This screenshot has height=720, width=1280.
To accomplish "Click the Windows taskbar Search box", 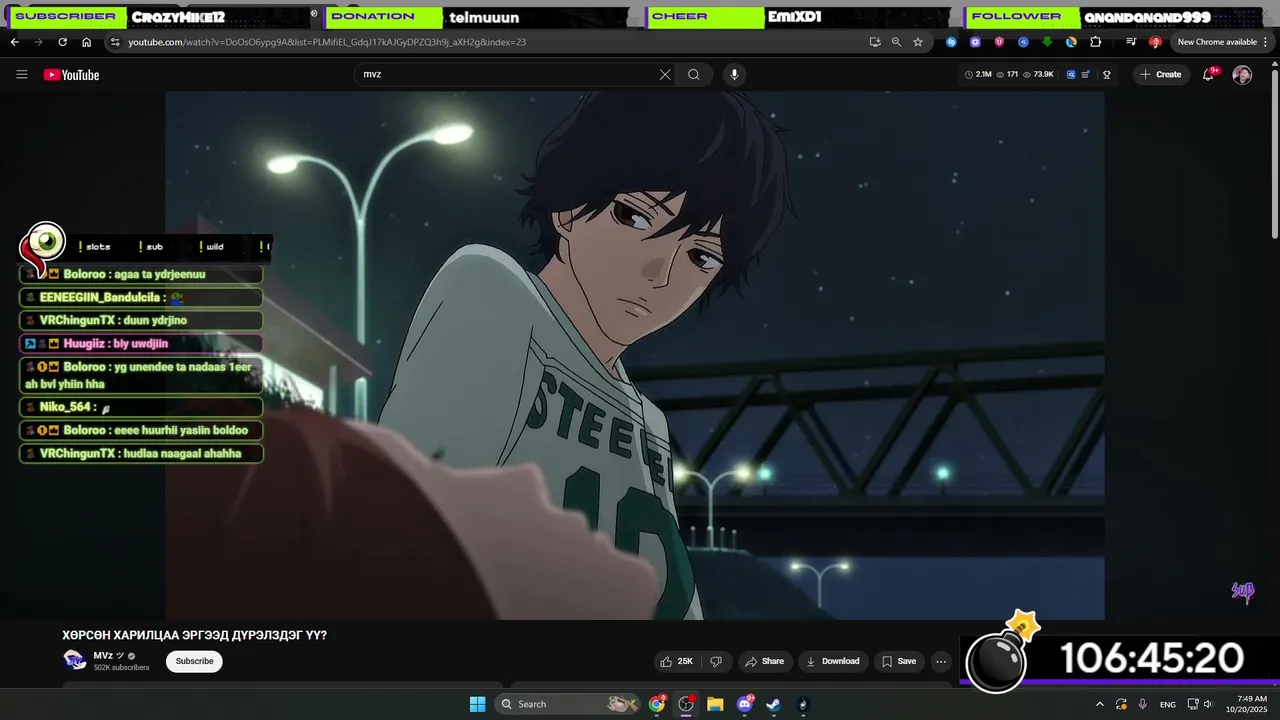I will pyautogui.click(x=569, y=704).
